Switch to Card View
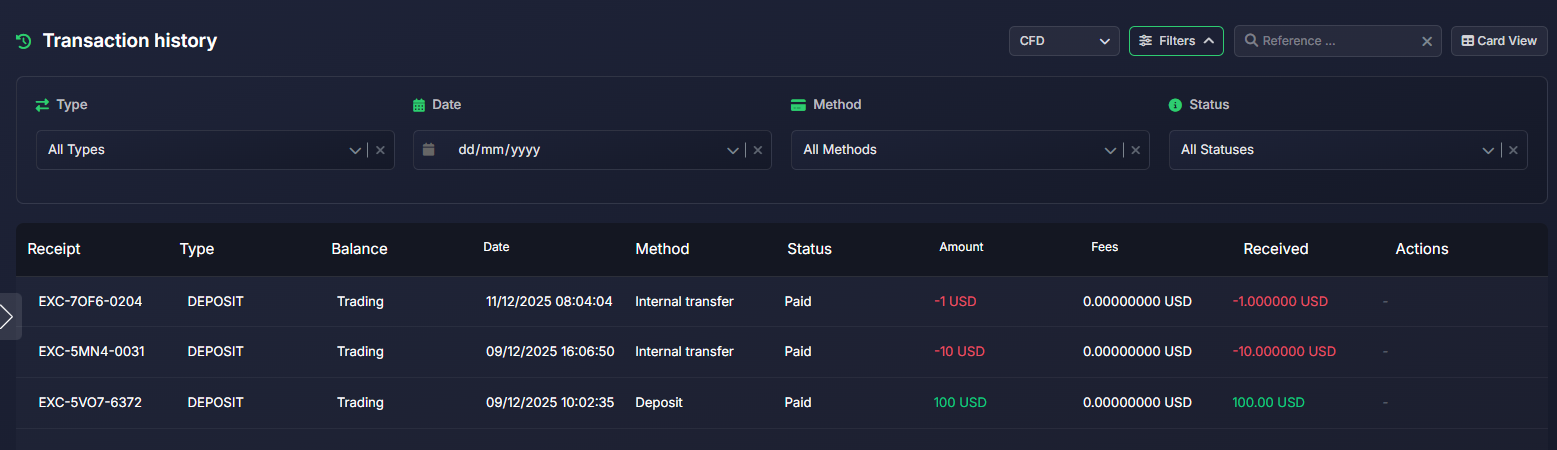This screenshot has height=450, width=1557. pyautogui.click(x=1499, y=41)
